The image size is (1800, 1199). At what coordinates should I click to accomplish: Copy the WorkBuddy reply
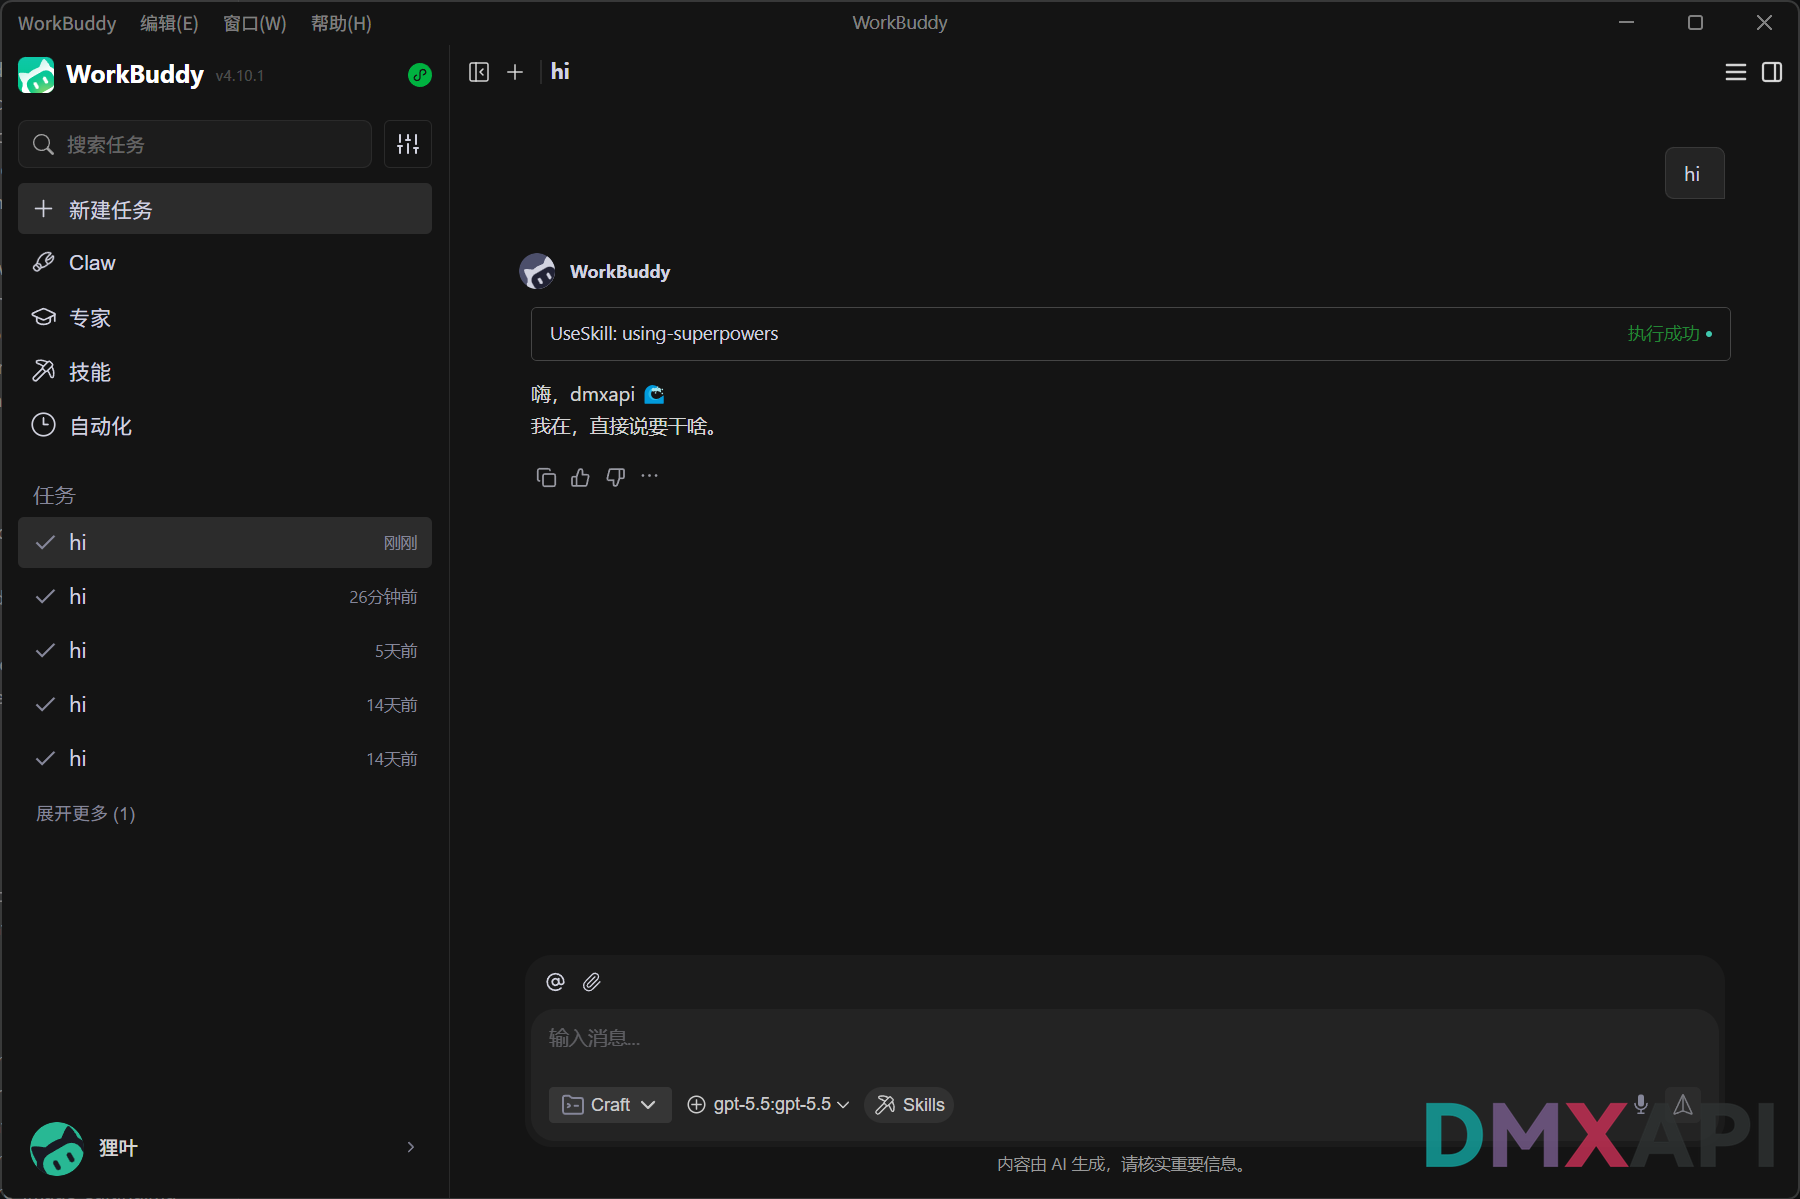pyautogui.click(x=546, y=477)
